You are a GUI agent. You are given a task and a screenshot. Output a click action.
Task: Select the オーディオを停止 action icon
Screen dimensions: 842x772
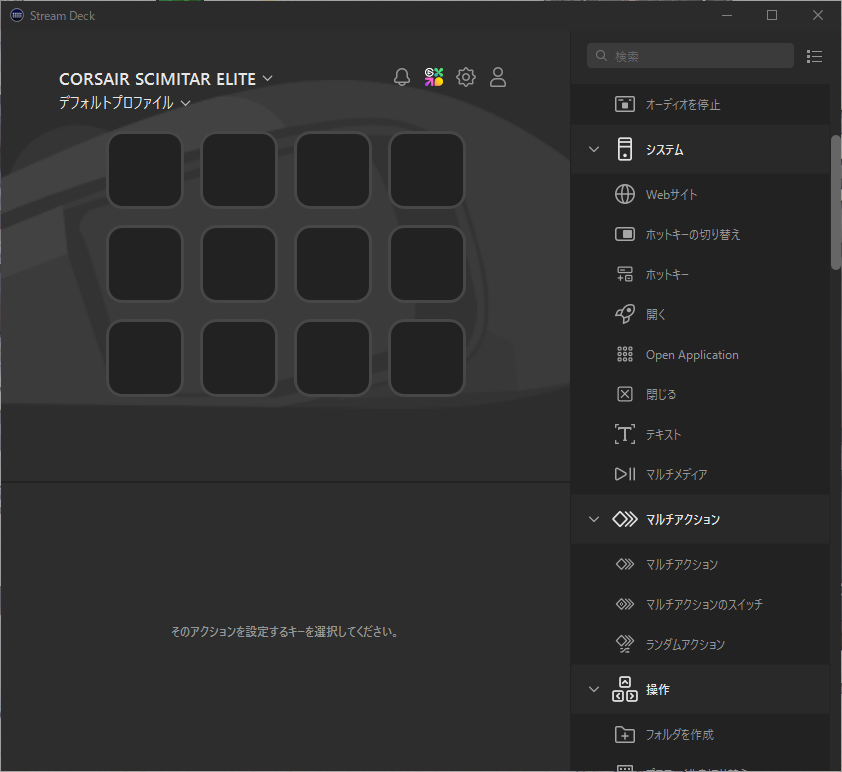pyautogui.click(x=625, y=104)
